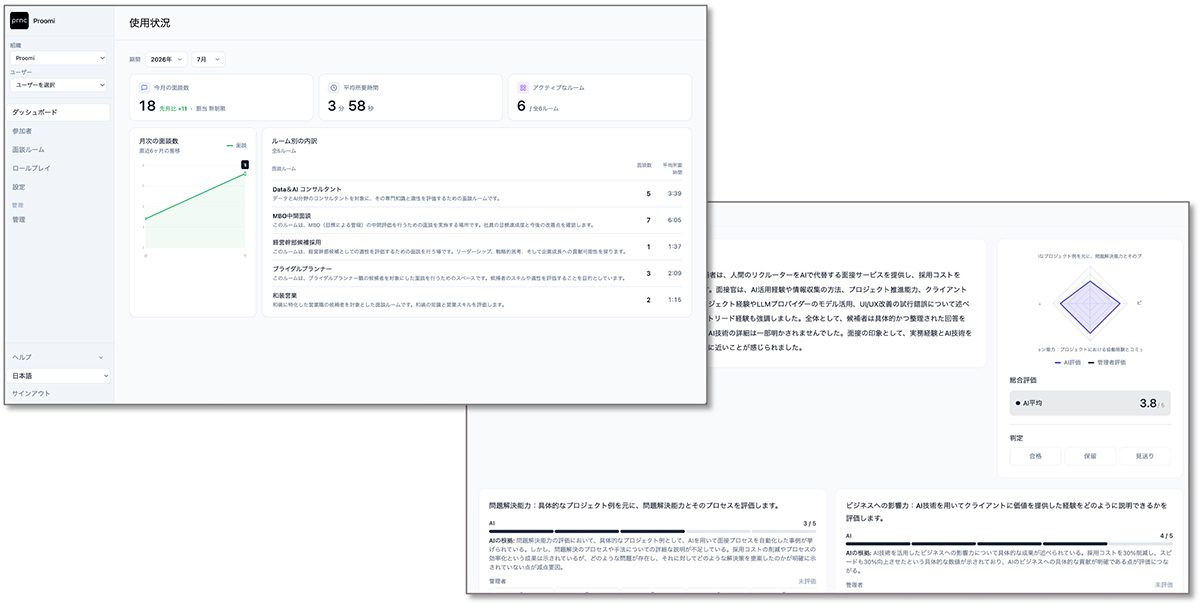The height and width of the screenshot is (606, 1200).
Task: Click the chat bubble icon beside 今月の面談数
Action: [x=145, y=87]
